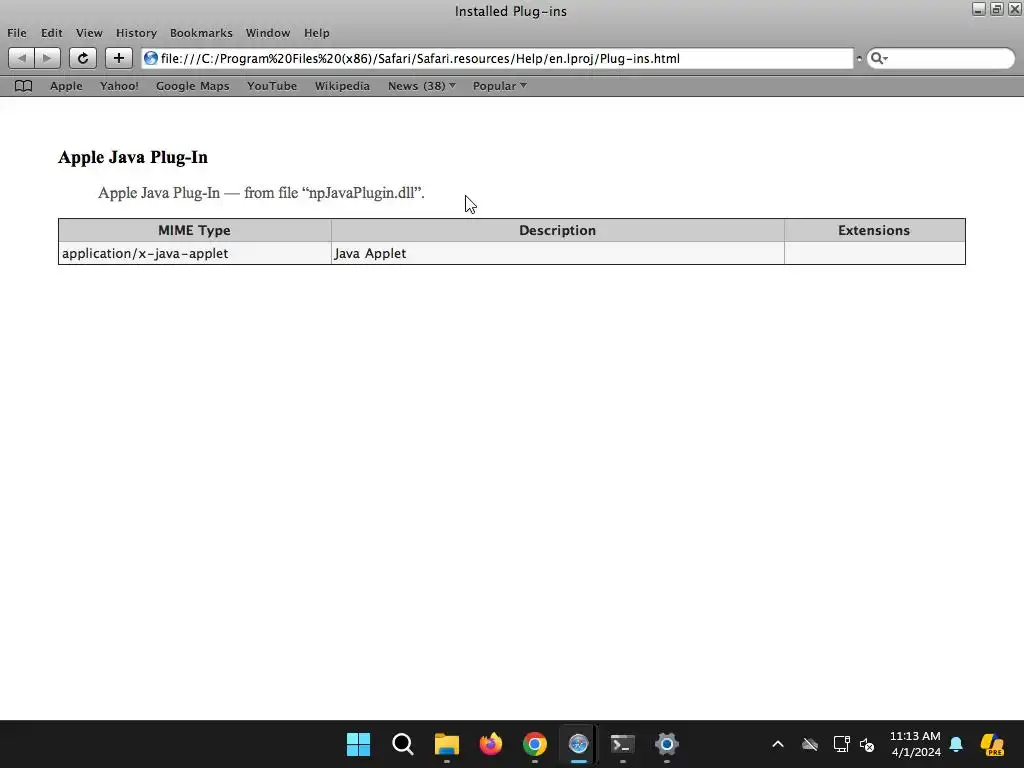Open the notifications bell icon
This screenshot has height=768, width=1024.
(956, 744)
